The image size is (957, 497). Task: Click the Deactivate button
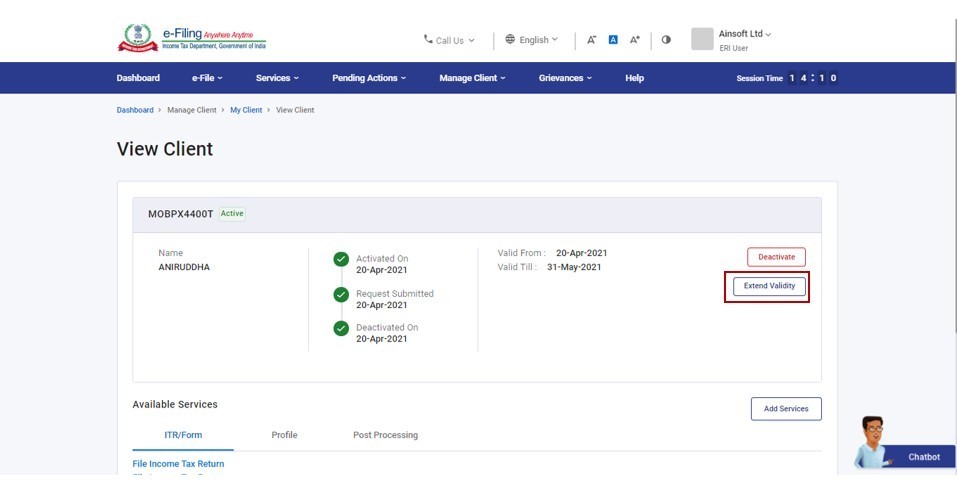pyautogui.click(x=776, y=257)
